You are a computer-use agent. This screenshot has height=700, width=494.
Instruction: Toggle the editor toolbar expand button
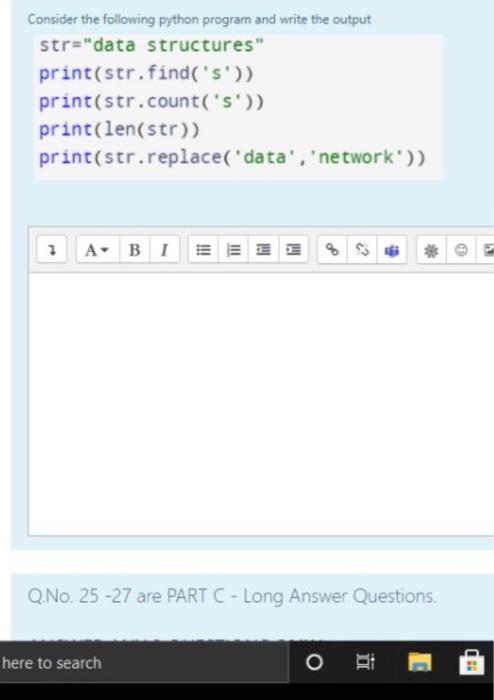coord(52,250)
